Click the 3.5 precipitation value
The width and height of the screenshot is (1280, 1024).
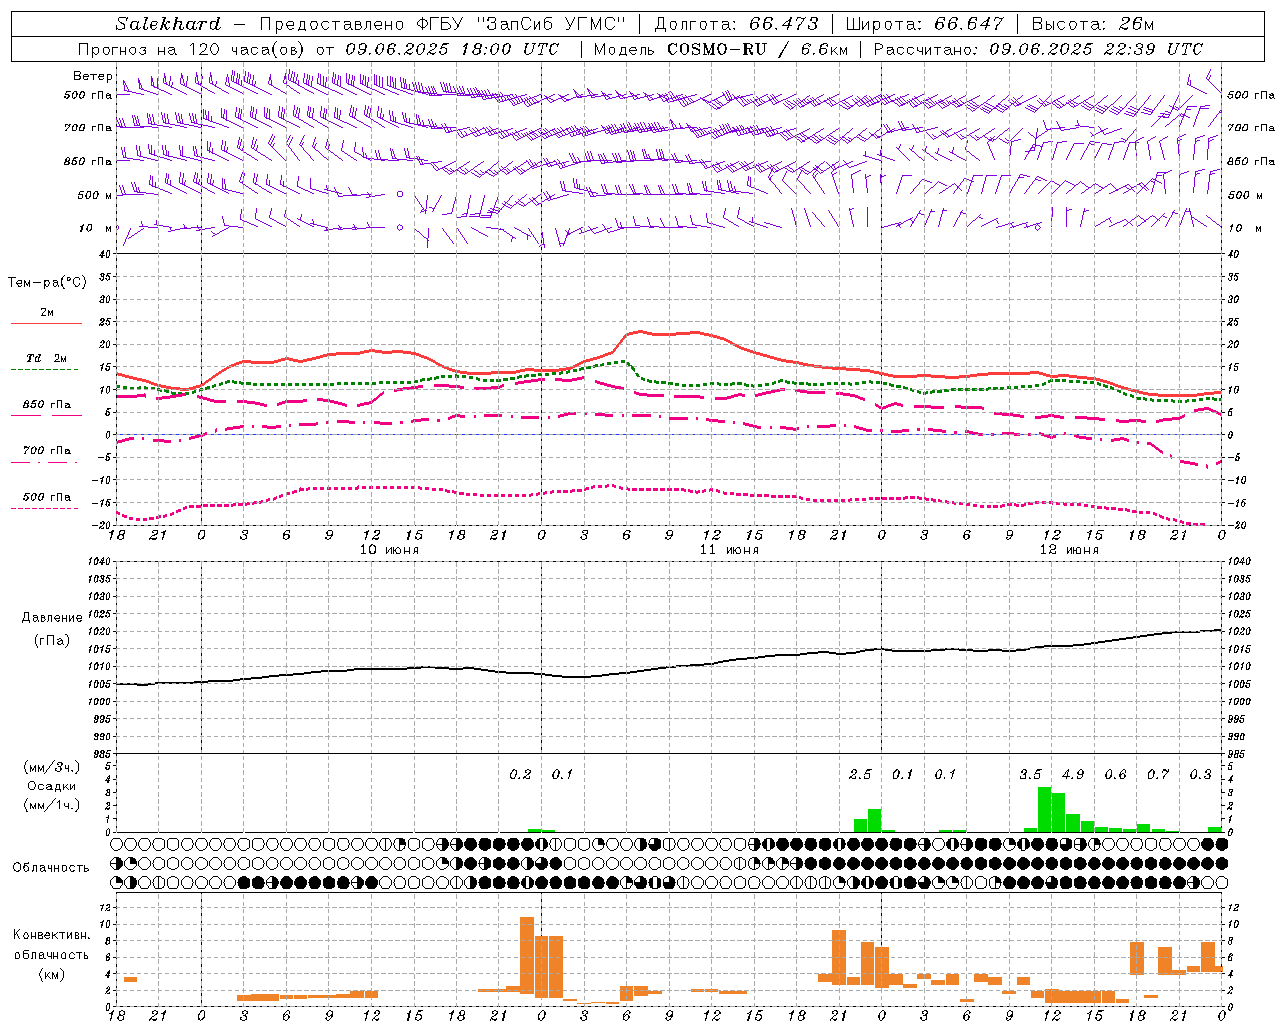tap(1030, 774)
